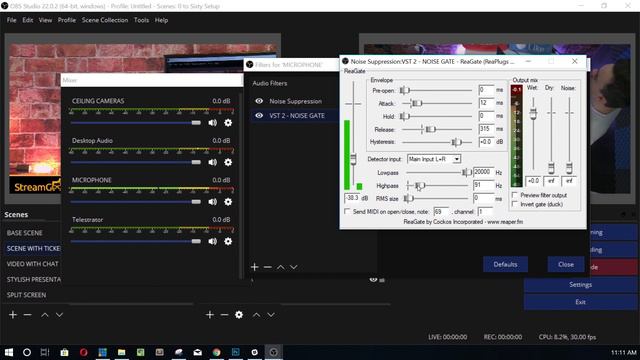The height and width of the screenshot is (360, 640).
Task: Open Telestrator gear settings
Action: click(x=228, y=242)
